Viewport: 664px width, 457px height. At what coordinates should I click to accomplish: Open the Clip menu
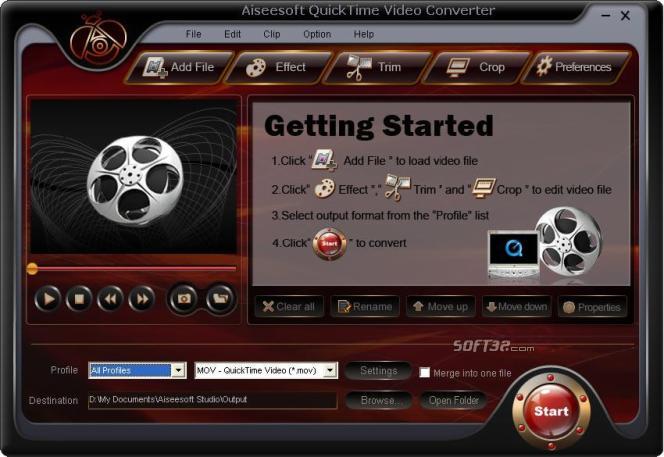[x=271, y=34]
